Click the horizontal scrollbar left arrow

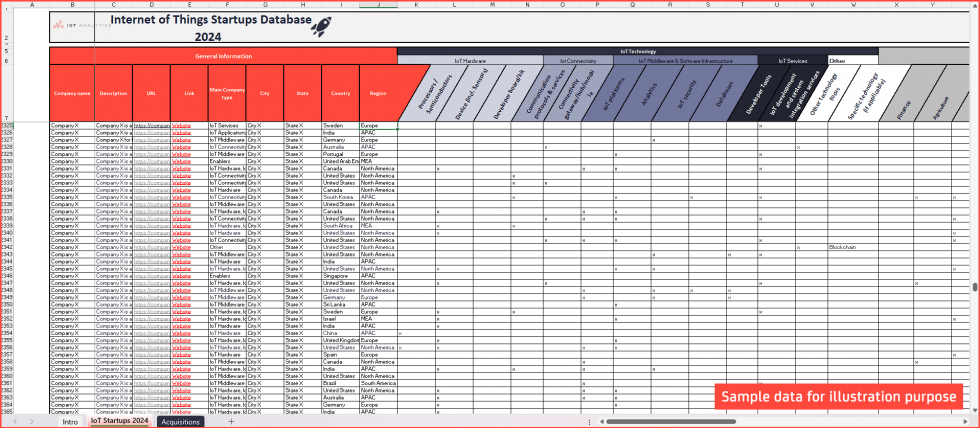[601, 422]
